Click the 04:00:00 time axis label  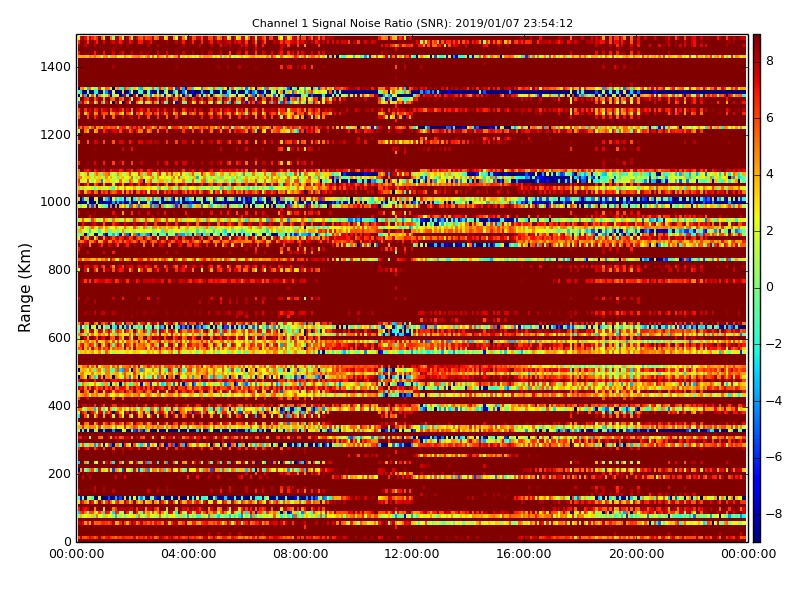pyautogui.click(x=189, y=554)
